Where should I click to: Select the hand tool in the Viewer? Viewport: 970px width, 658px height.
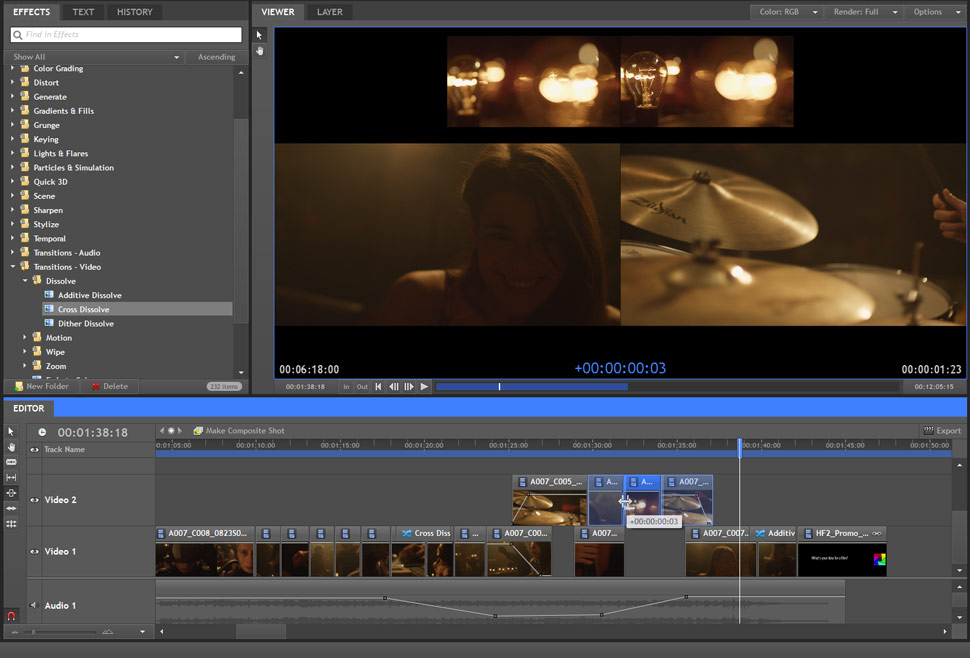pos(260,51)
